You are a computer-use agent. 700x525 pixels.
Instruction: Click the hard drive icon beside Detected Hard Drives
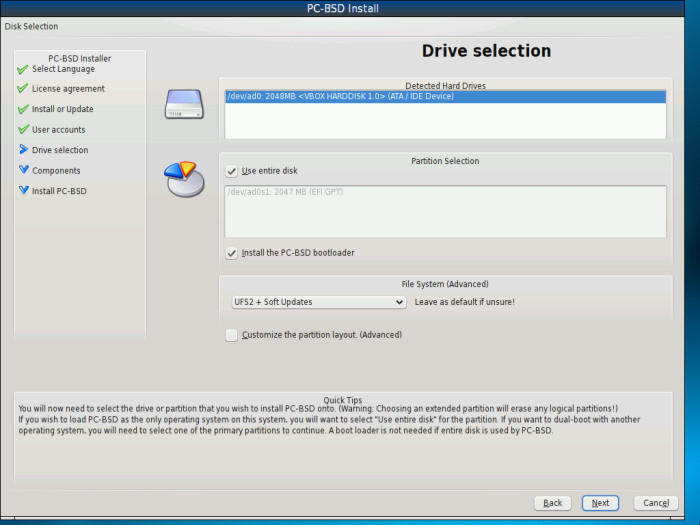(x=184, y=104)
